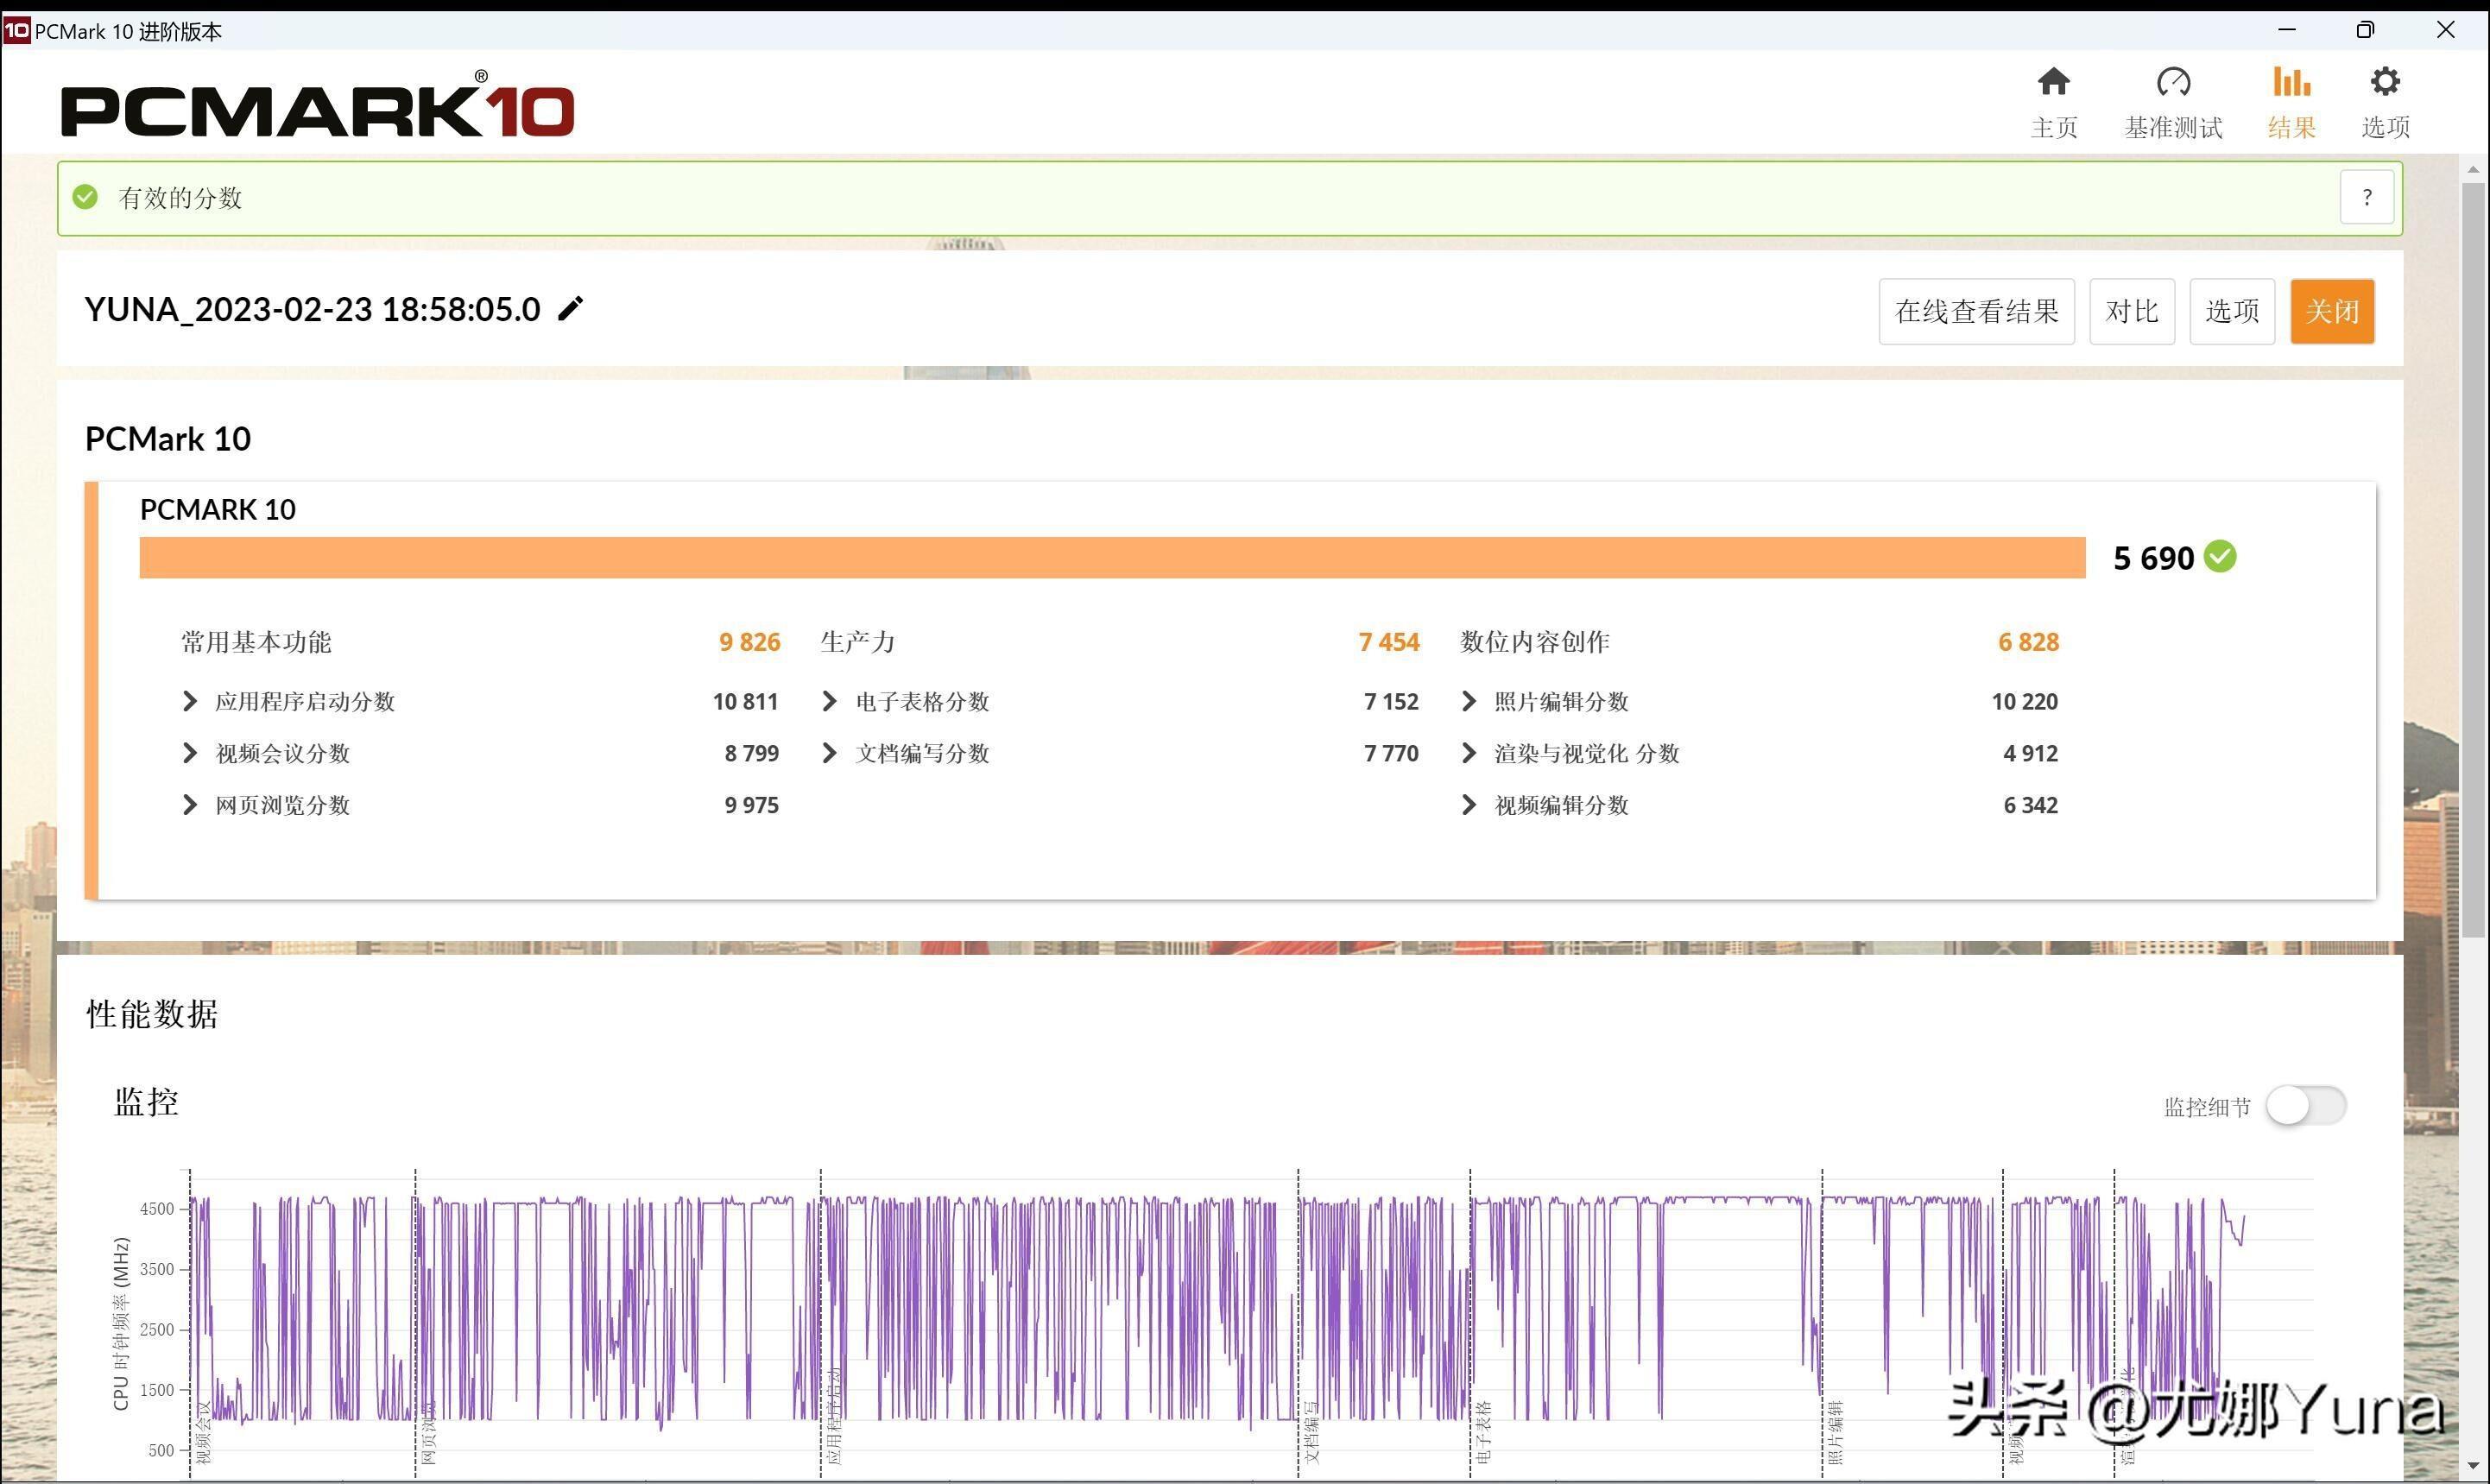Click the 对比 (Compare) button

(2128, 309)
